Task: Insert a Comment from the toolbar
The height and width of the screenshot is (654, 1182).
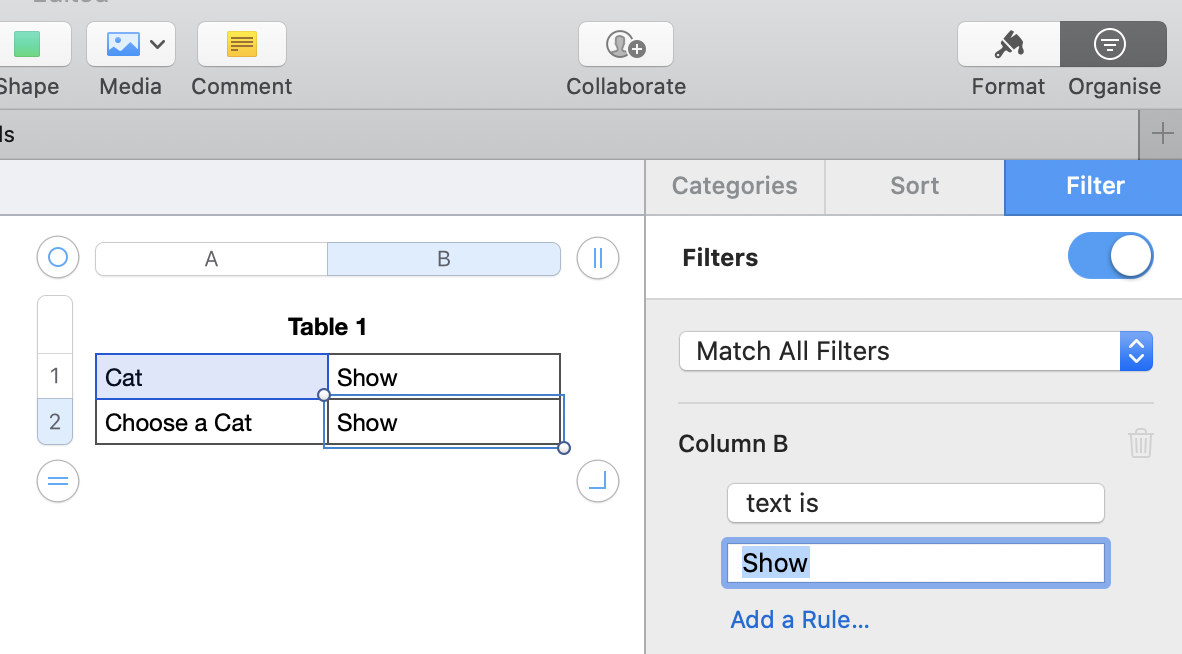Action: pos(242,45)
